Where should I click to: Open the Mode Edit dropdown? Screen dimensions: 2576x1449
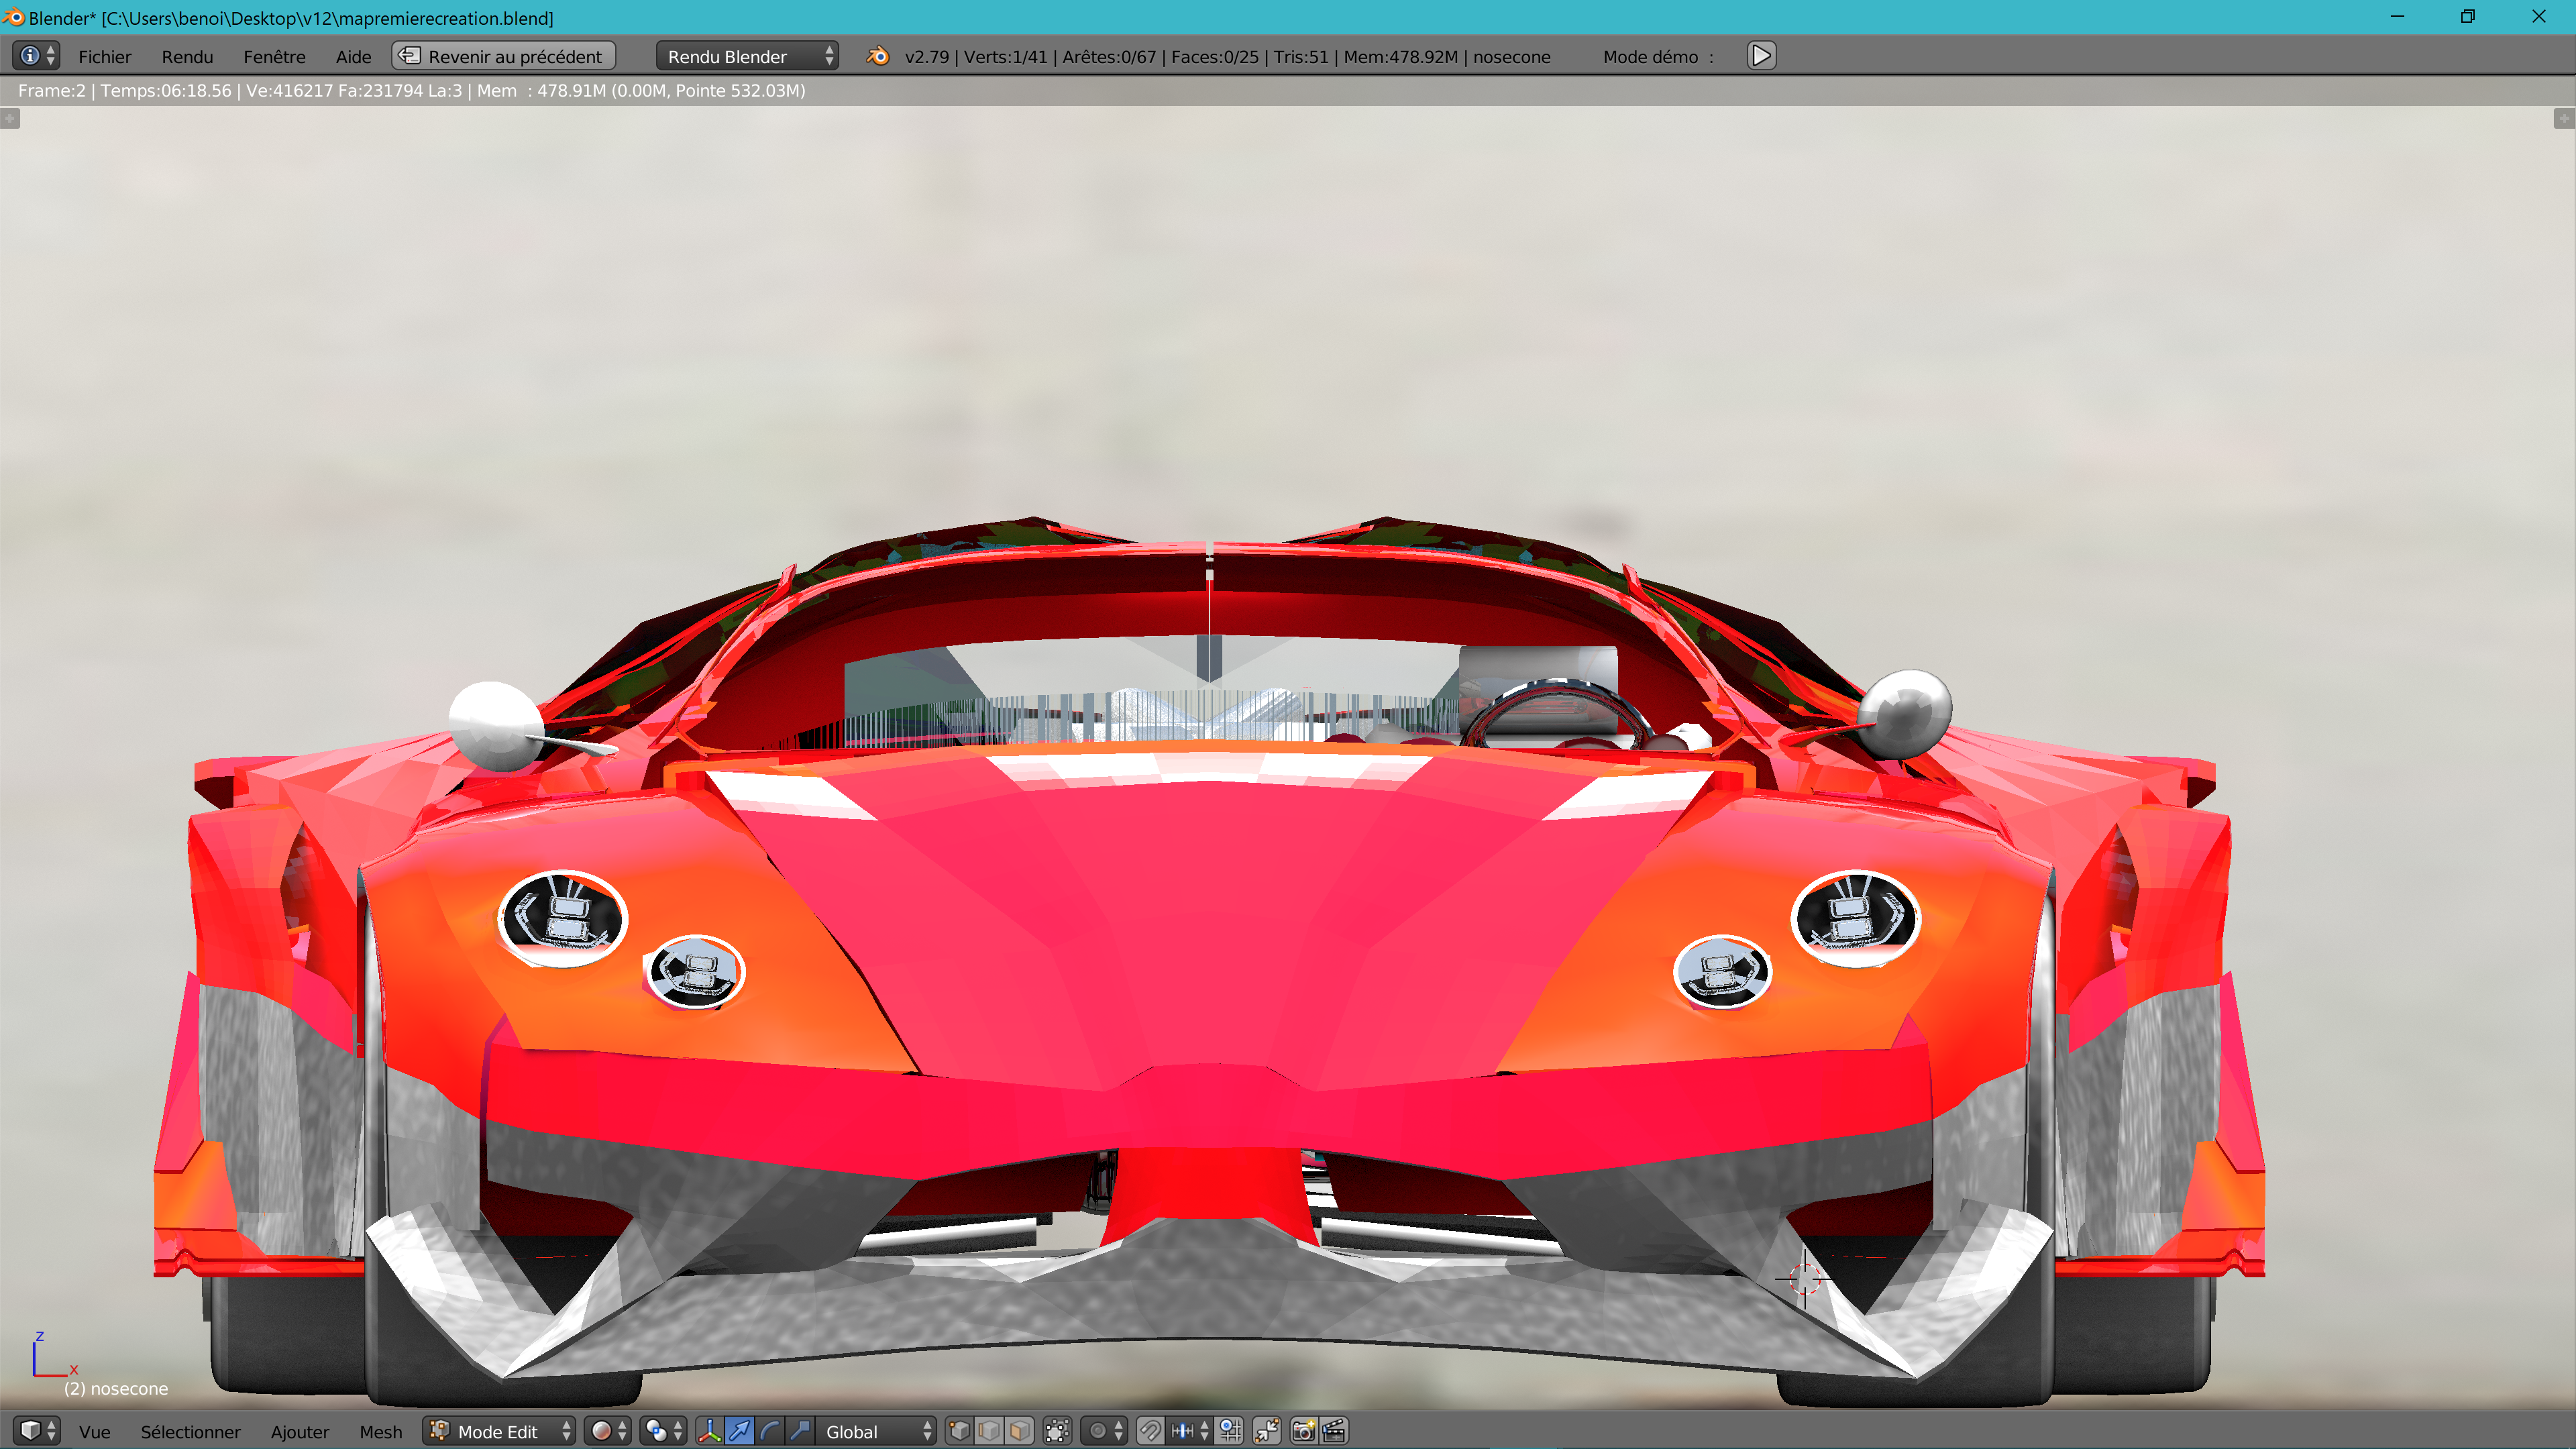[x=499, y=1431]
